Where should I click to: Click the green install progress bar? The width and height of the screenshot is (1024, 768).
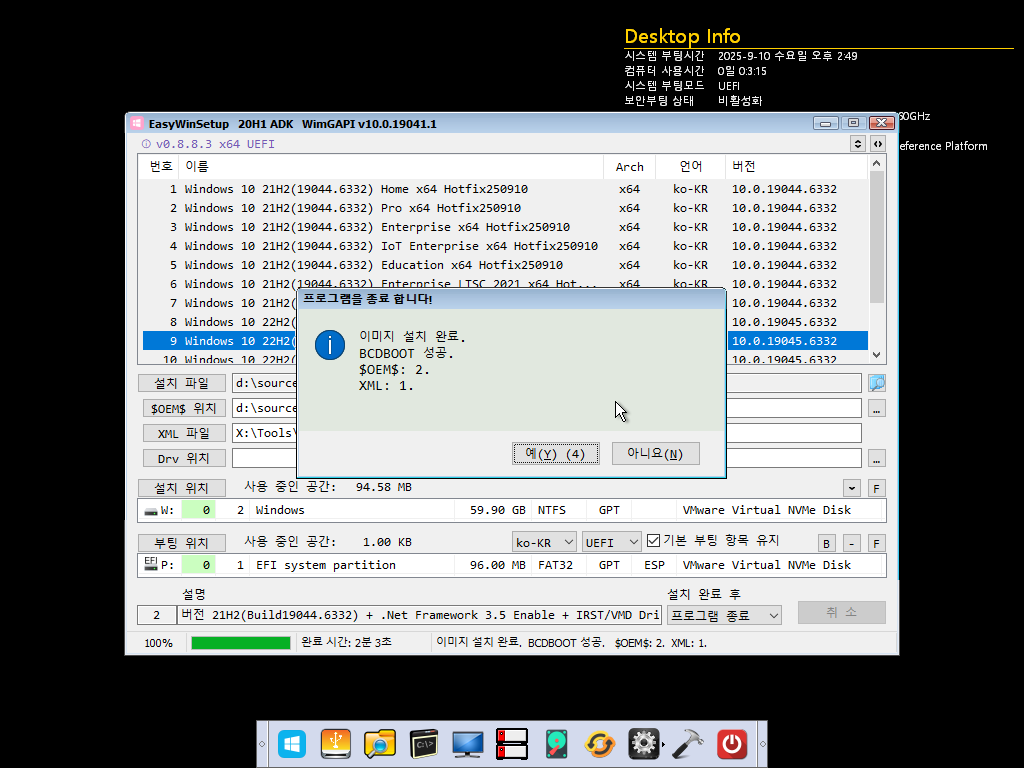tap(240, 643)
